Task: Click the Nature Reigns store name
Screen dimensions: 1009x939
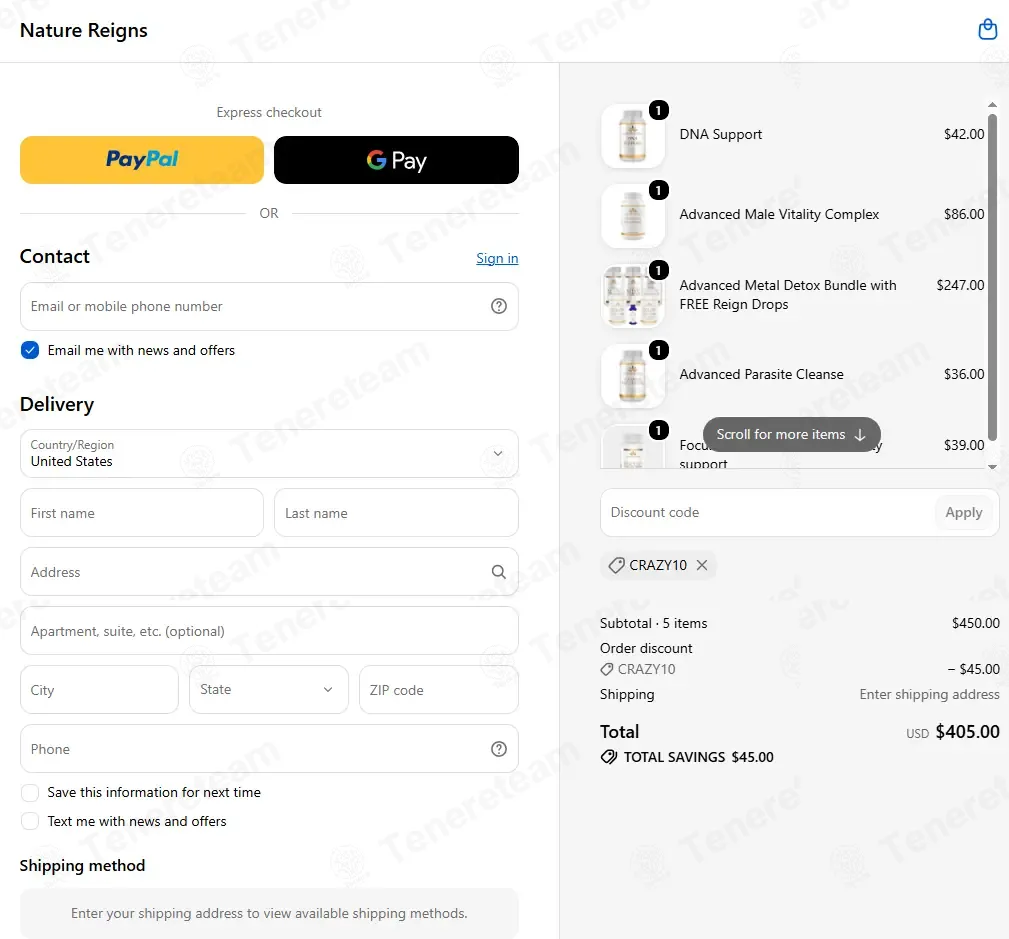Action: (84, 30)
